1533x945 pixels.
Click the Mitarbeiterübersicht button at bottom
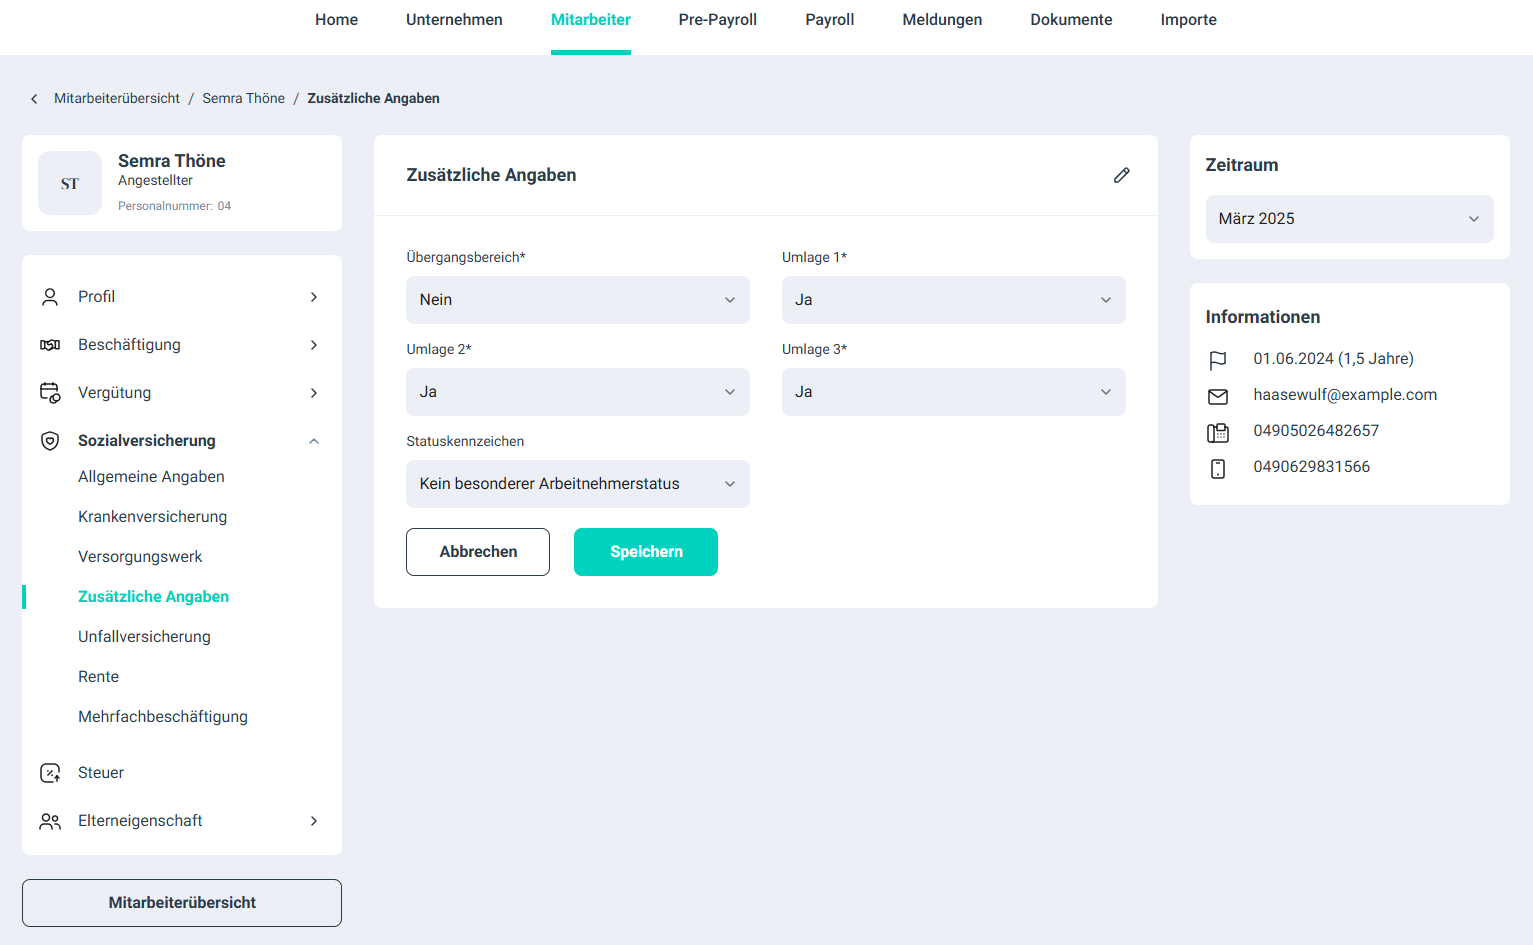(182, 903)
